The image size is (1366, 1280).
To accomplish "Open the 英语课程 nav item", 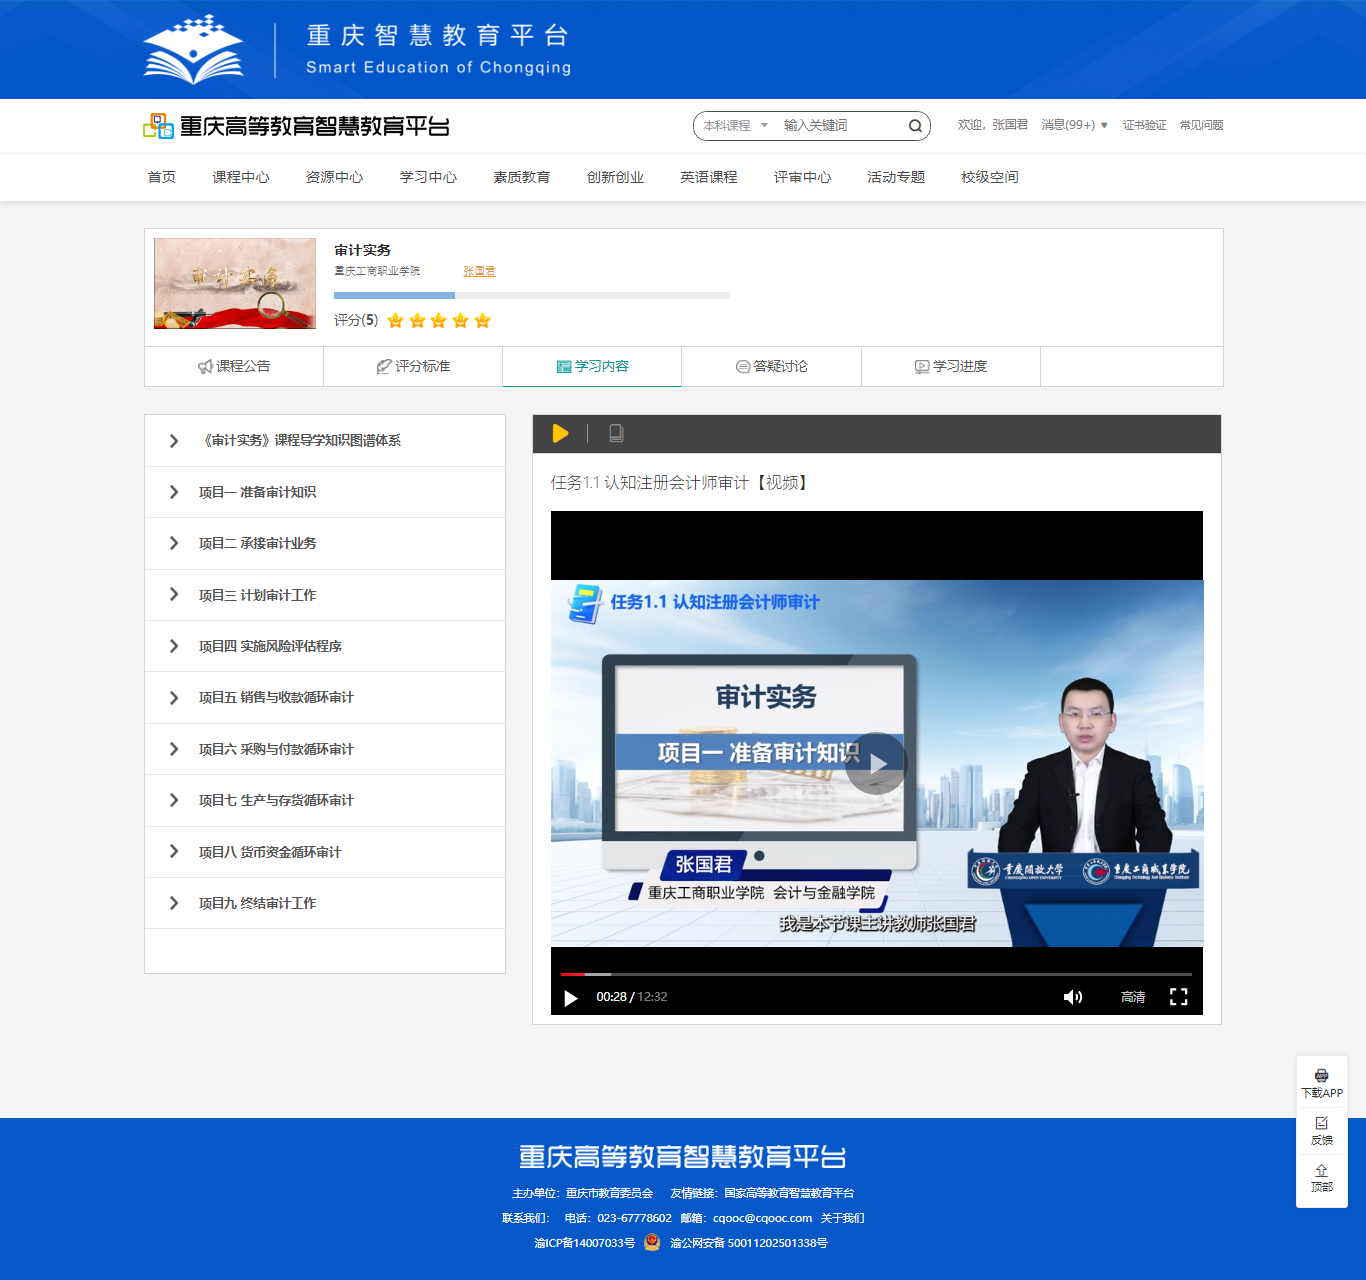I will (x=709, y=177).
